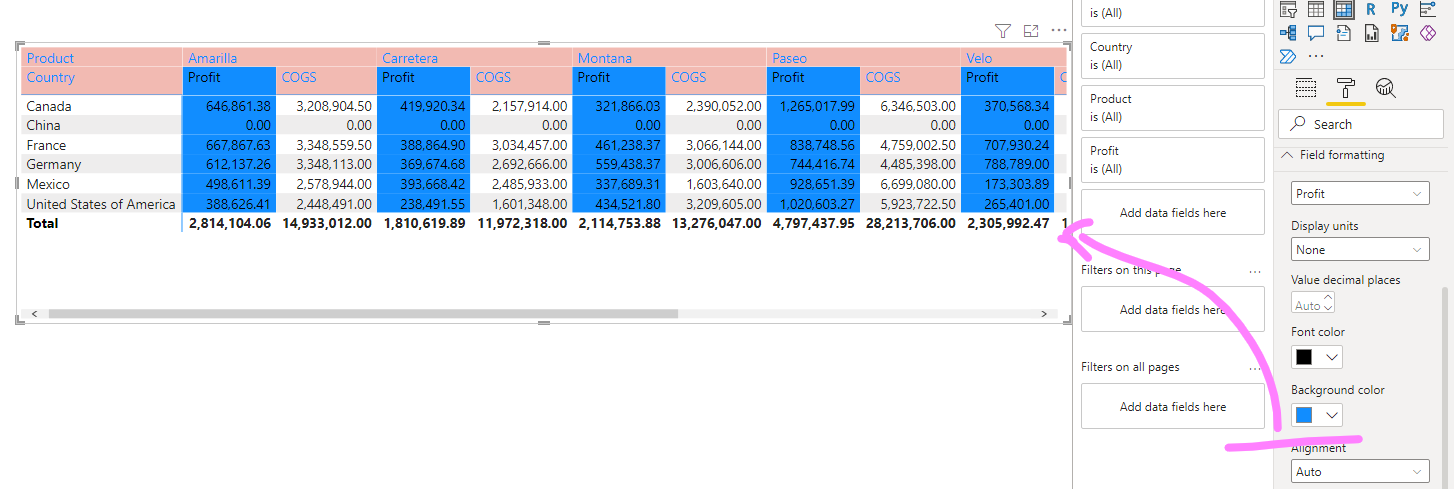Select the Slicer visual icon
1454x489 pixels.
tap(1289, 10)
